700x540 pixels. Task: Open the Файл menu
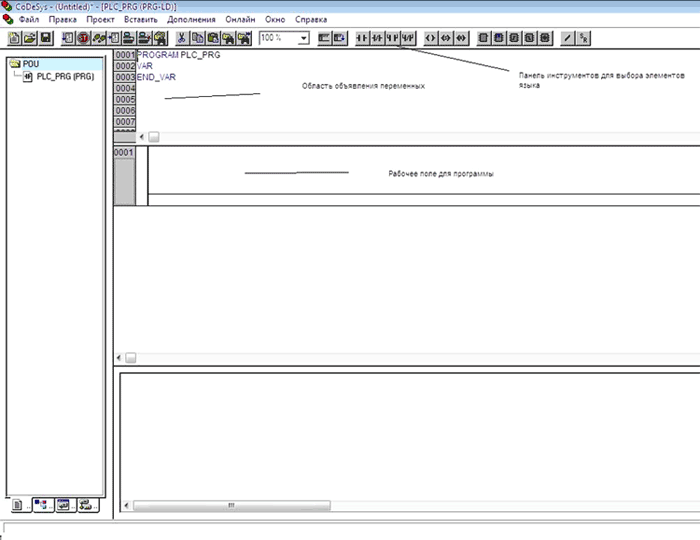click(29, 20)
